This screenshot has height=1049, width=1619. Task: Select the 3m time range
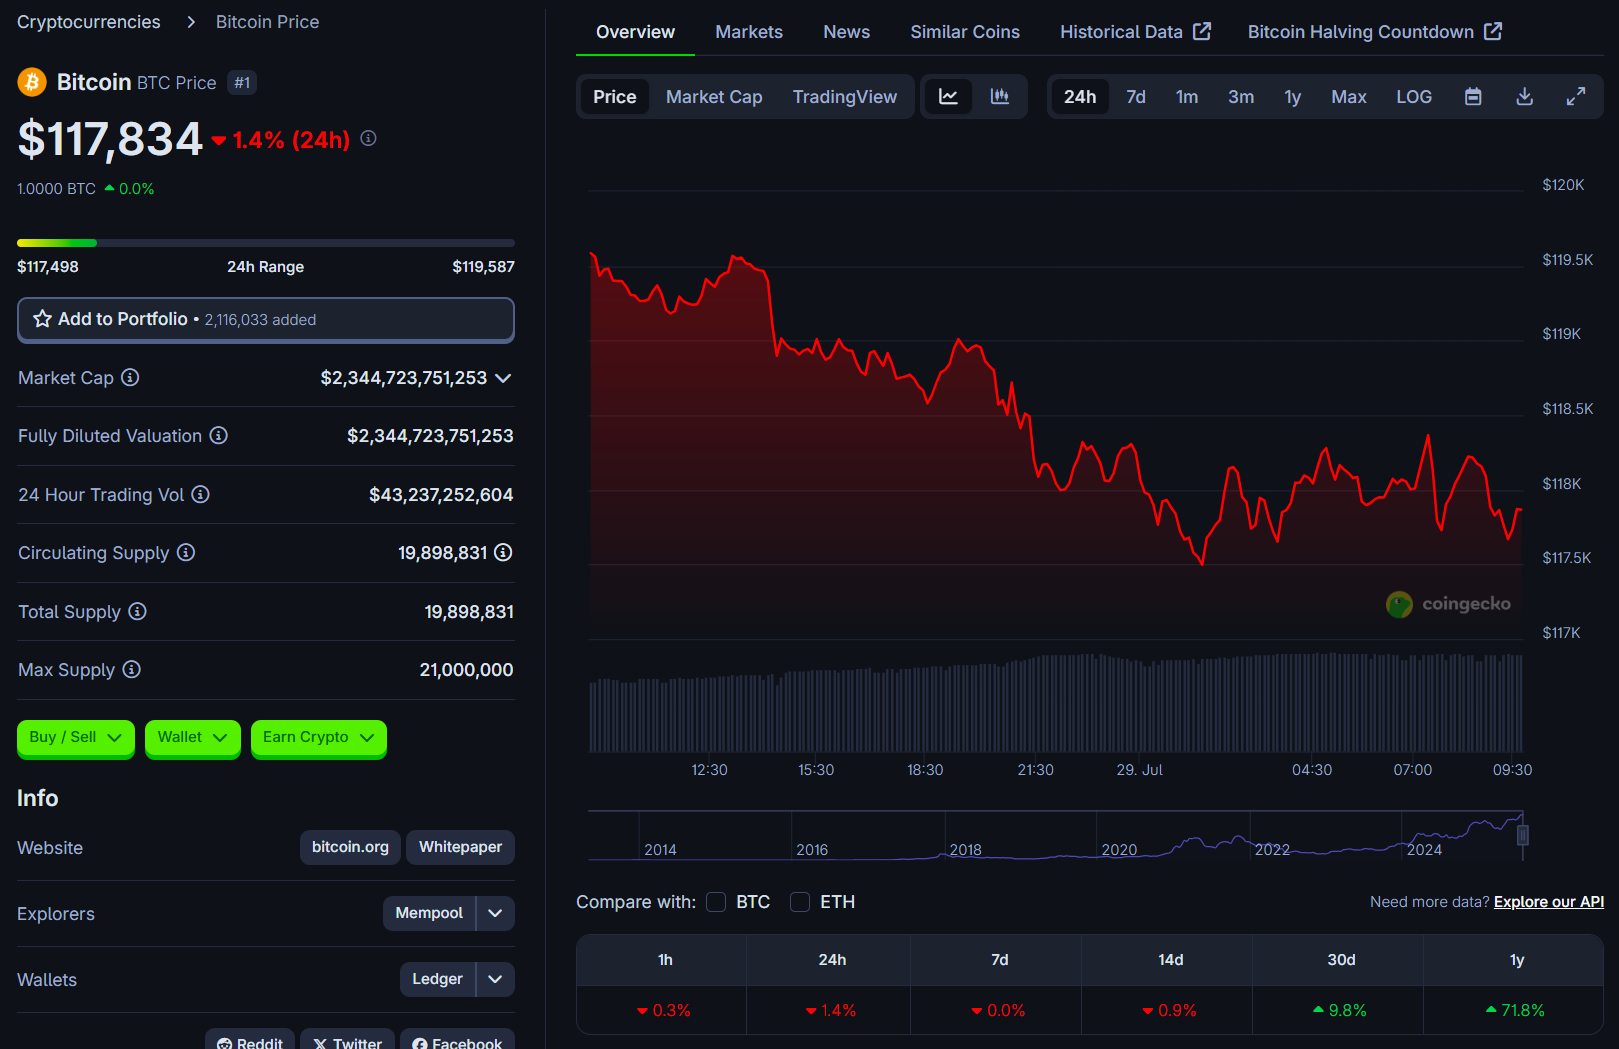(x=1241, y=97)
